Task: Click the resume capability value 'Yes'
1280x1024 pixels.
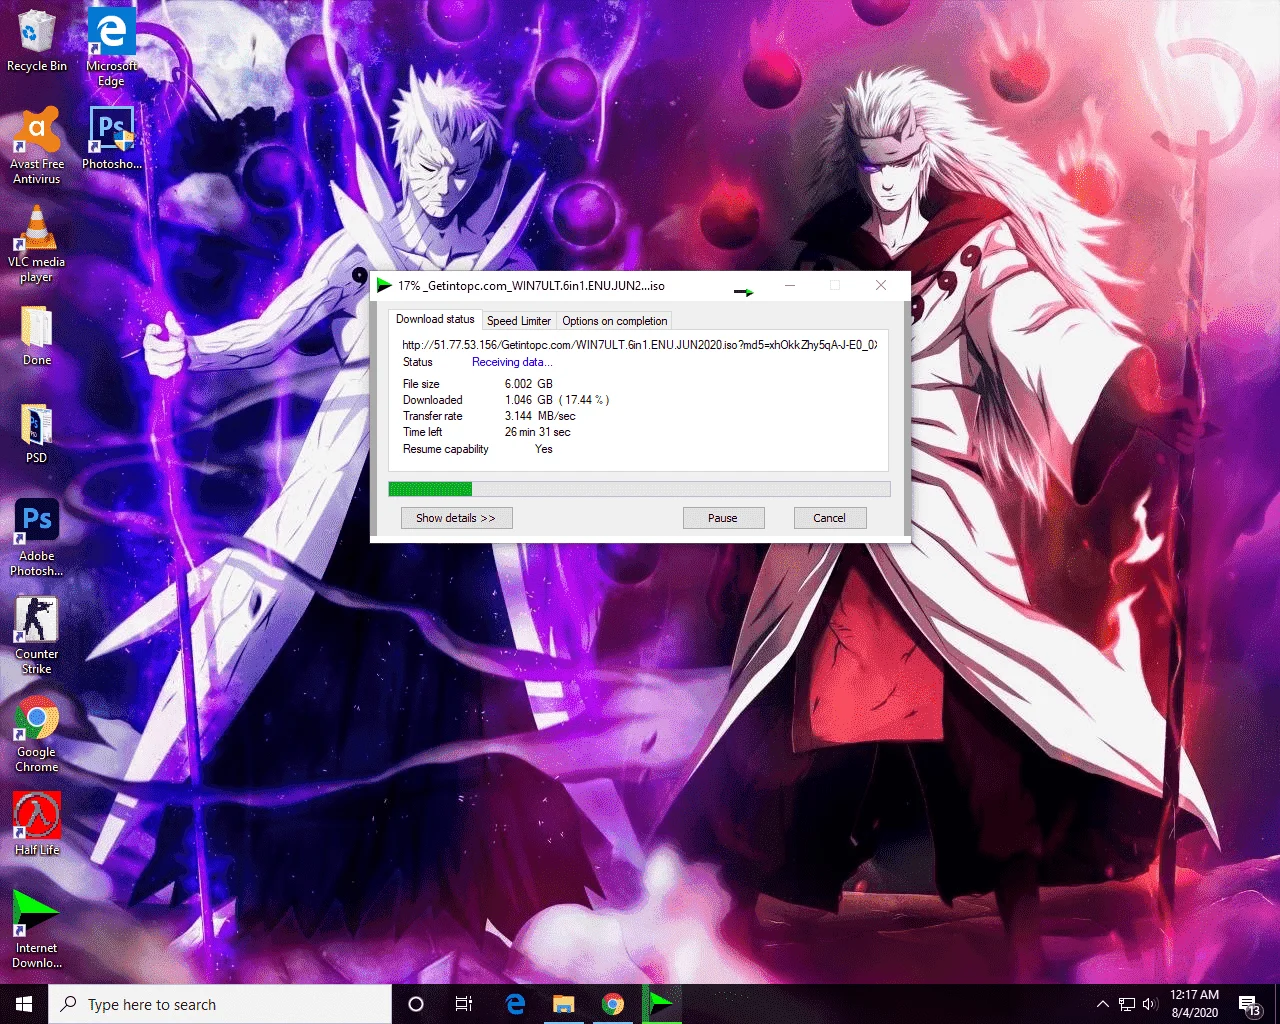Action: pyautogui.click(x=544, y=449)
